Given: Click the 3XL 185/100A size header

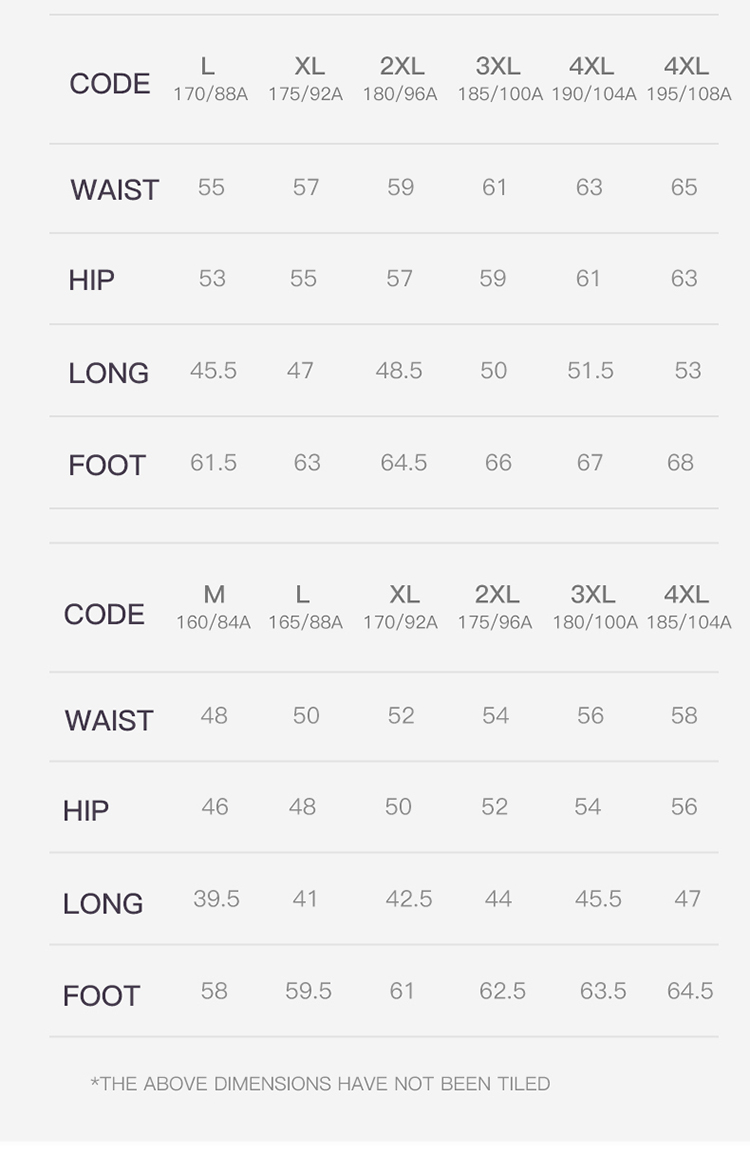Looking at the screenshot, I should (499, 79).
